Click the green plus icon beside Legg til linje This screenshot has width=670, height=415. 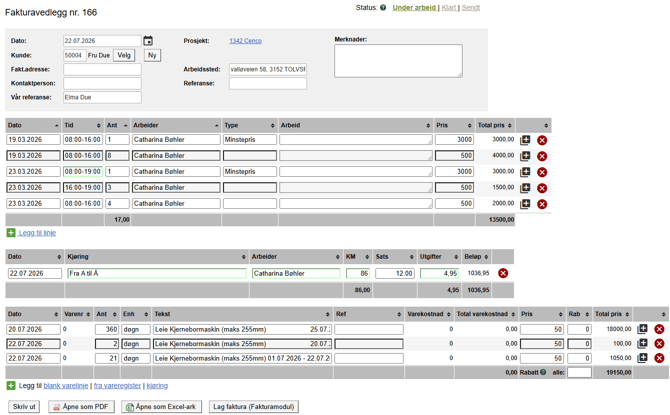pyautogui.click(x=11, y=233)
